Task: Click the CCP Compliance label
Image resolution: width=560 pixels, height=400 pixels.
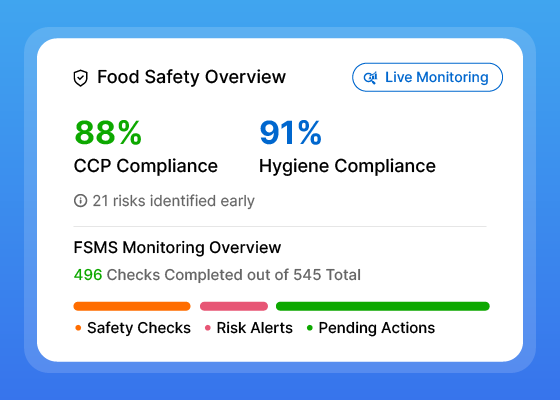Action: tap(146, 166)
